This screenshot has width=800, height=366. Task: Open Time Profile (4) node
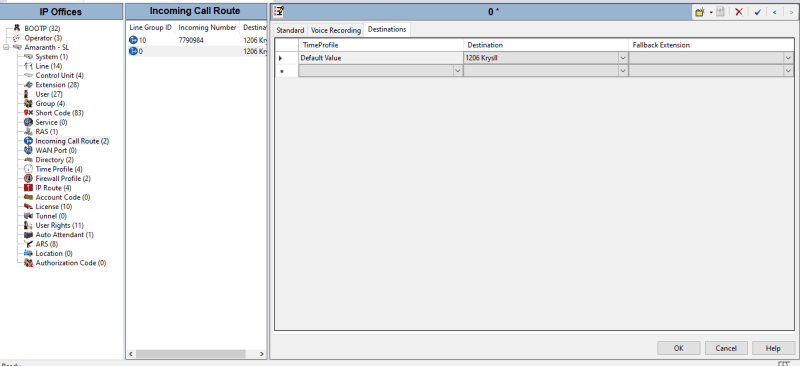(59, 169)
